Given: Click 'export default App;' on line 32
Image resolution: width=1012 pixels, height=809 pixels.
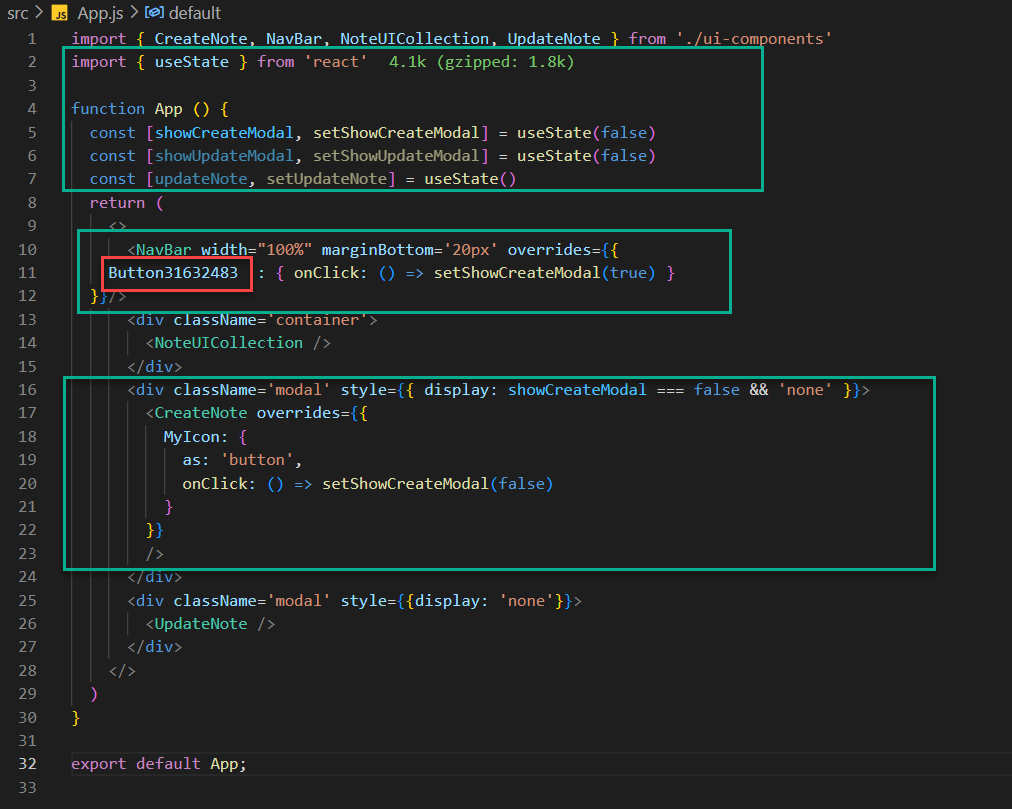Looking at the screenshot, I should click(159, 764).
